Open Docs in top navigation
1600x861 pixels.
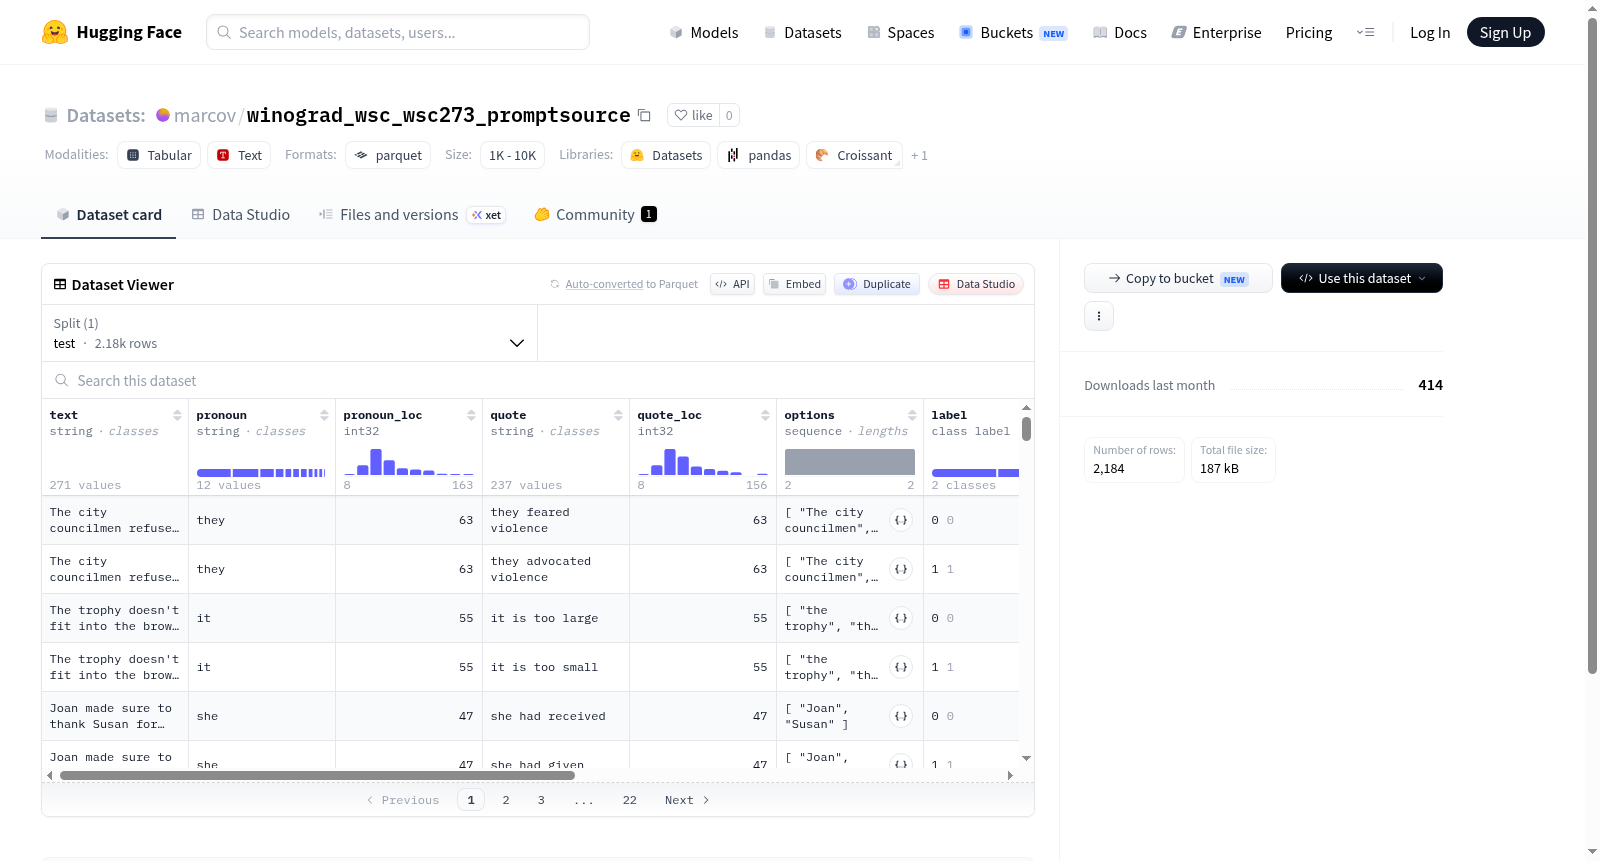pos(1119,32)
